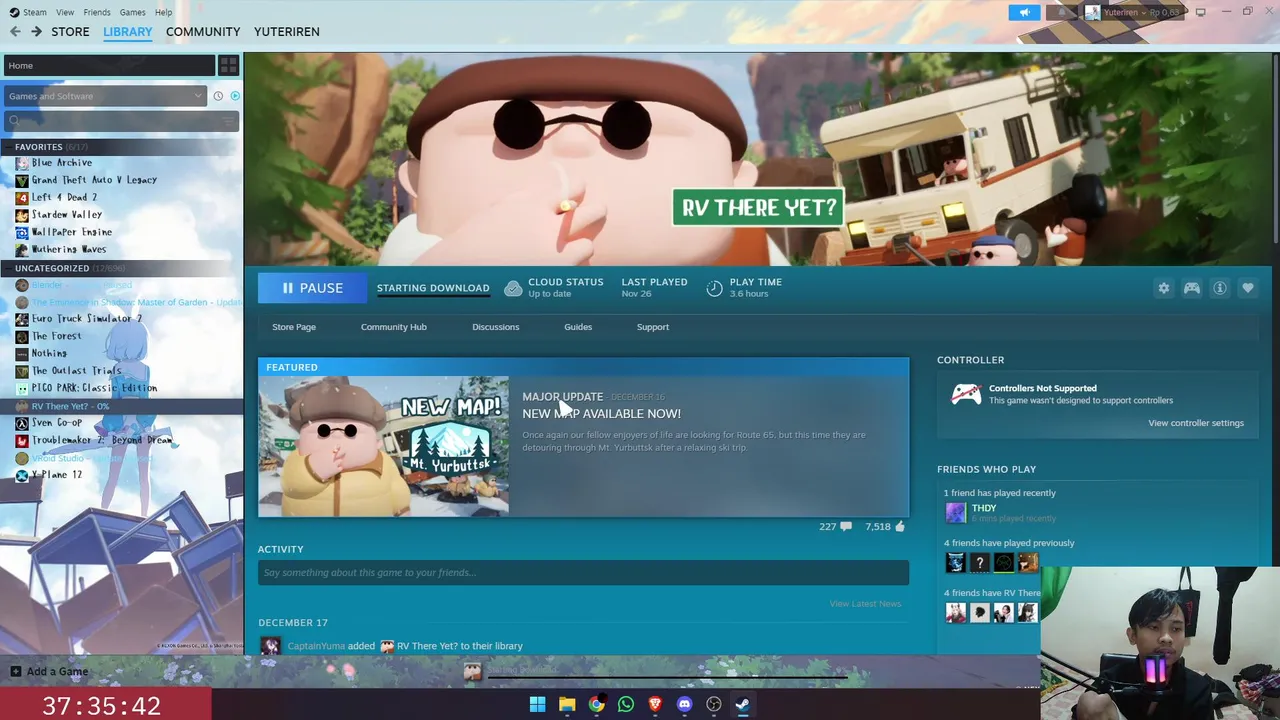Screen dimensions: 1280x720
Task: Go to the STORE tab
Action: [x=70, y=32]
